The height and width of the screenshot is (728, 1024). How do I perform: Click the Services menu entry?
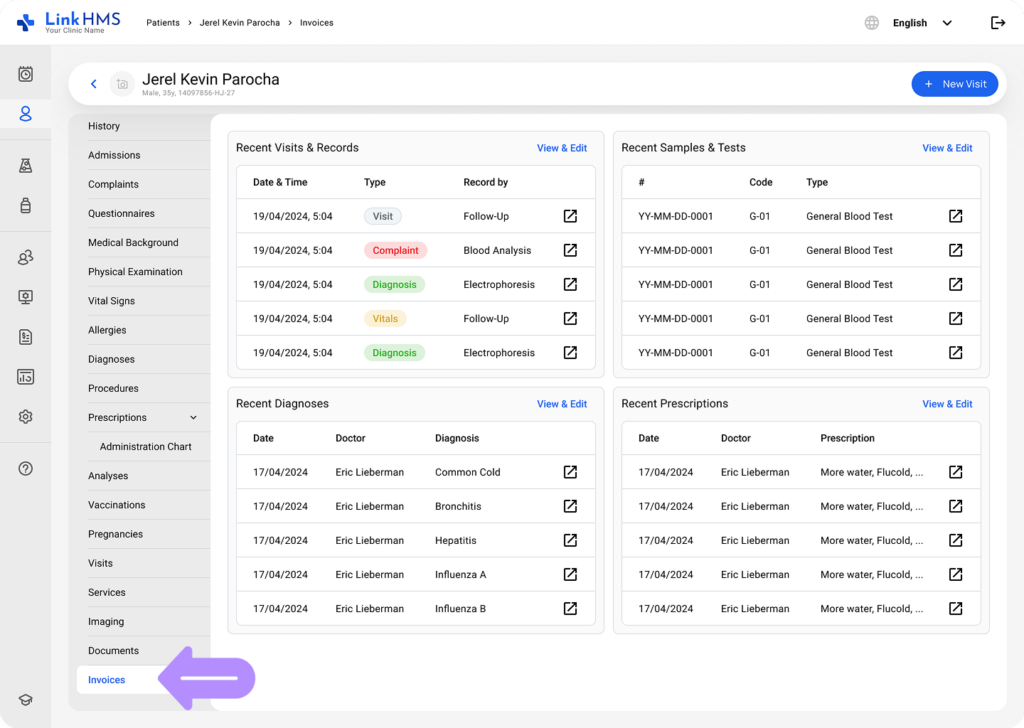(107, 592)
